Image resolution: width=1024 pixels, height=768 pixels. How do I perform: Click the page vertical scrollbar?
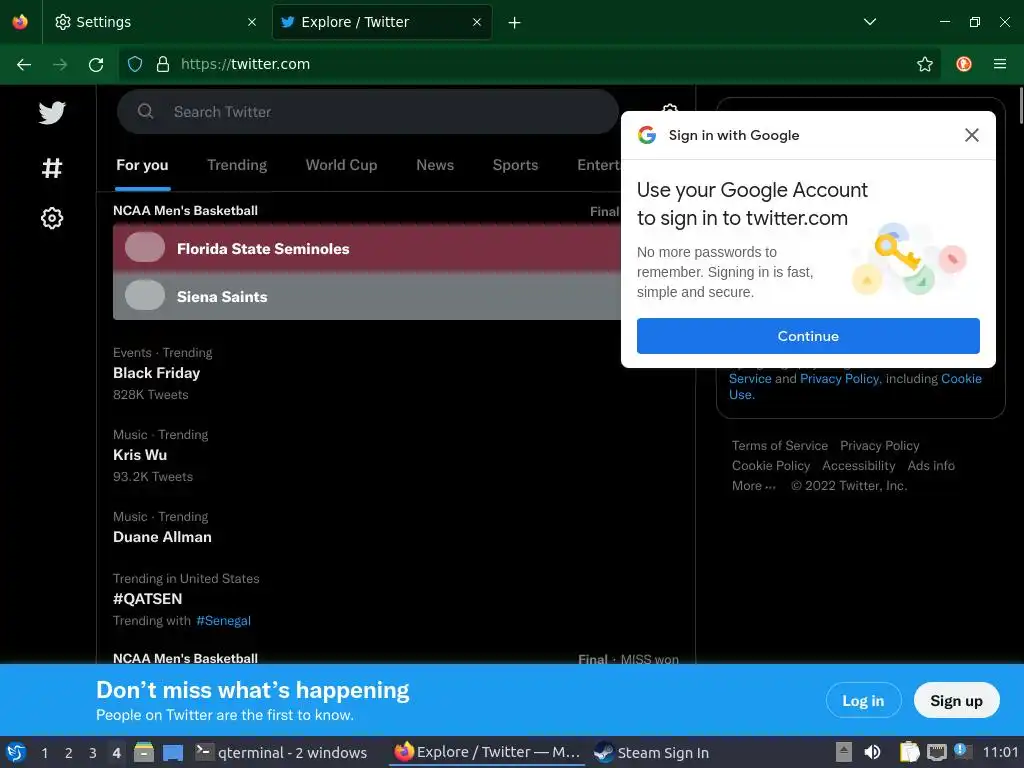(x=1020, y=104)
